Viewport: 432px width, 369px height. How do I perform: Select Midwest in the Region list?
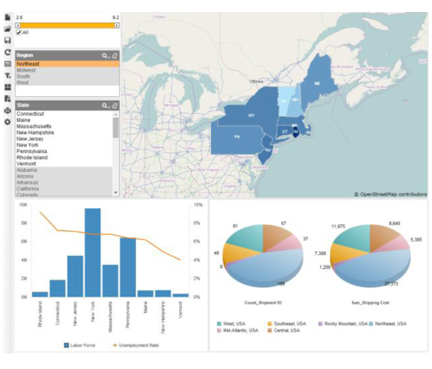coord(67,70)
